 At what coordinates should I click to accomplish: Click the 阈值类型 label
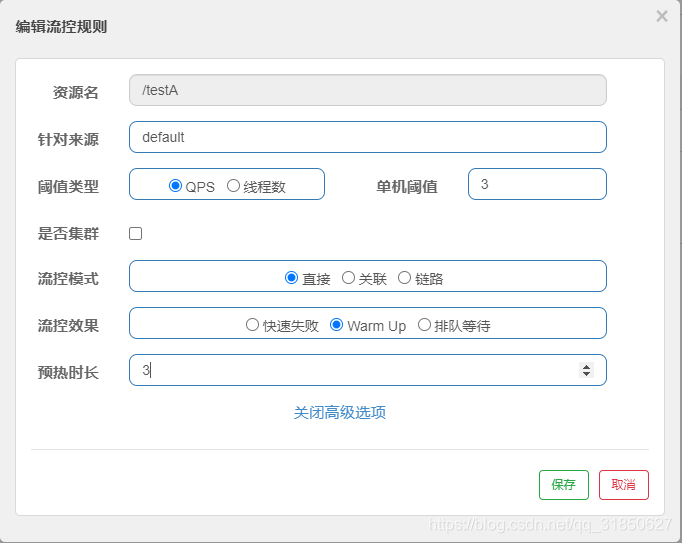point(68,187)
